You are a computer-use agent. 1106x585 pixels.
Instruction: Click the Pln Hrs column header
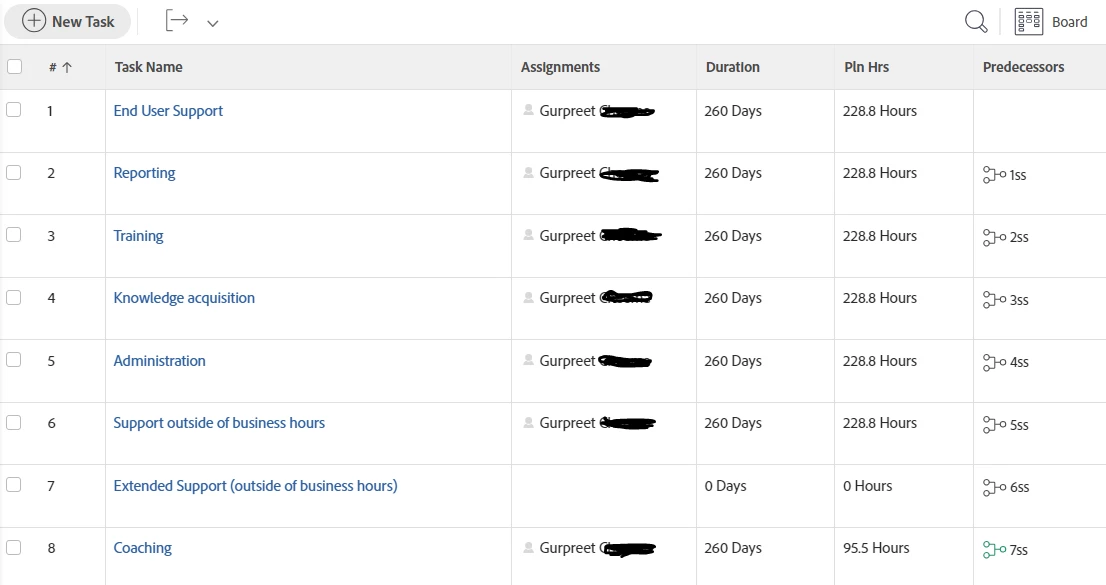[866, 67]
